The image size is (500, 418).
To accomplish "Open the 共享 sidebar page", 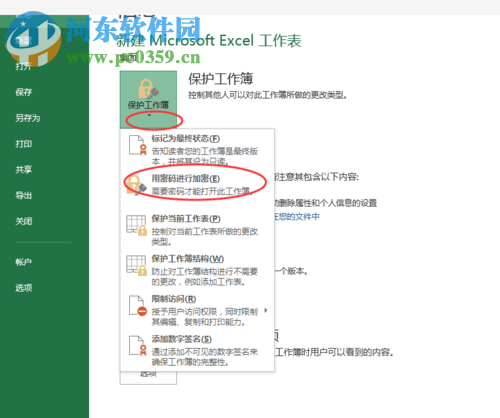I will coord(23,170).
